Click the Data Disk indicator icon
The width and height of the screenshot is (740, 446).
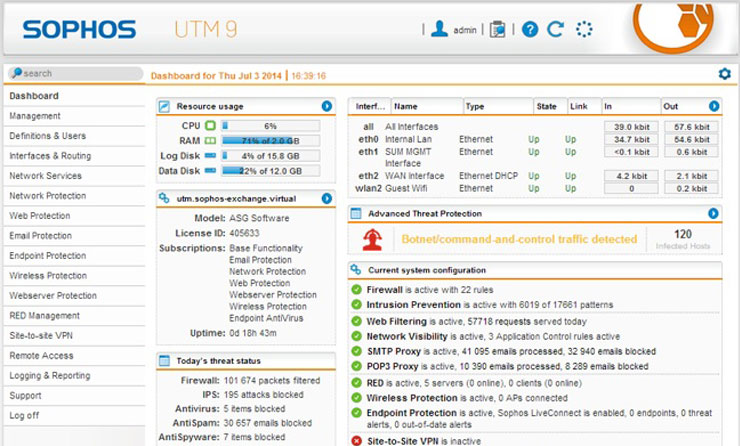[x=210, y=170]
